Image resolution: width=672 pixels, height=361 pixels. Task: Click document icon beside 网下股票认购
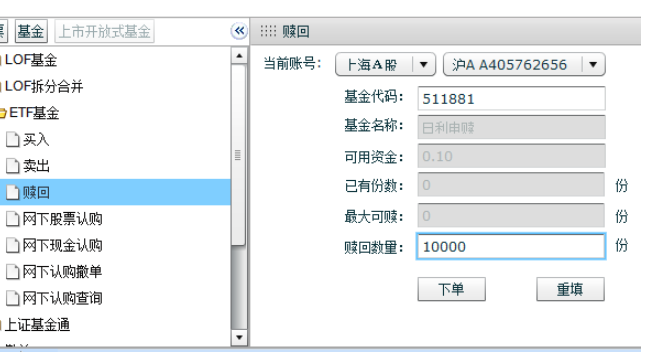click(x=13, y=219)
